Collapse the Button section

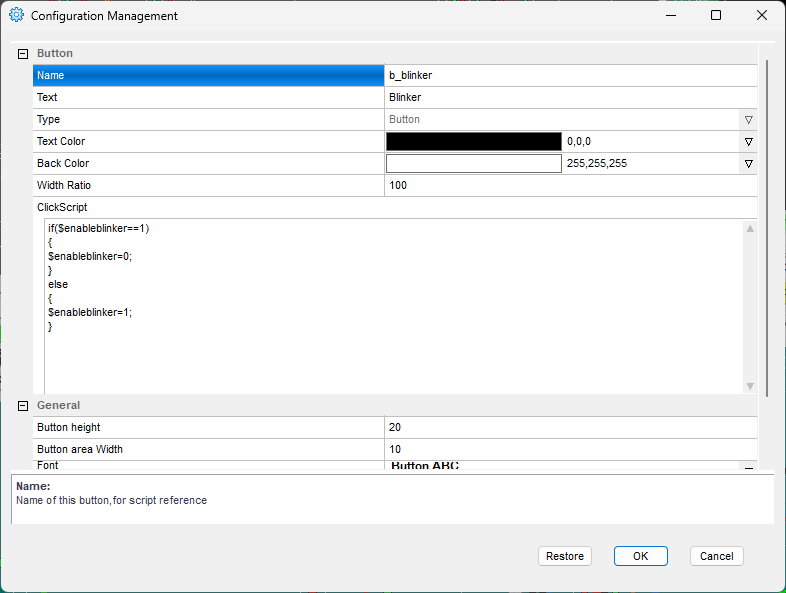(x=23, y=54)
